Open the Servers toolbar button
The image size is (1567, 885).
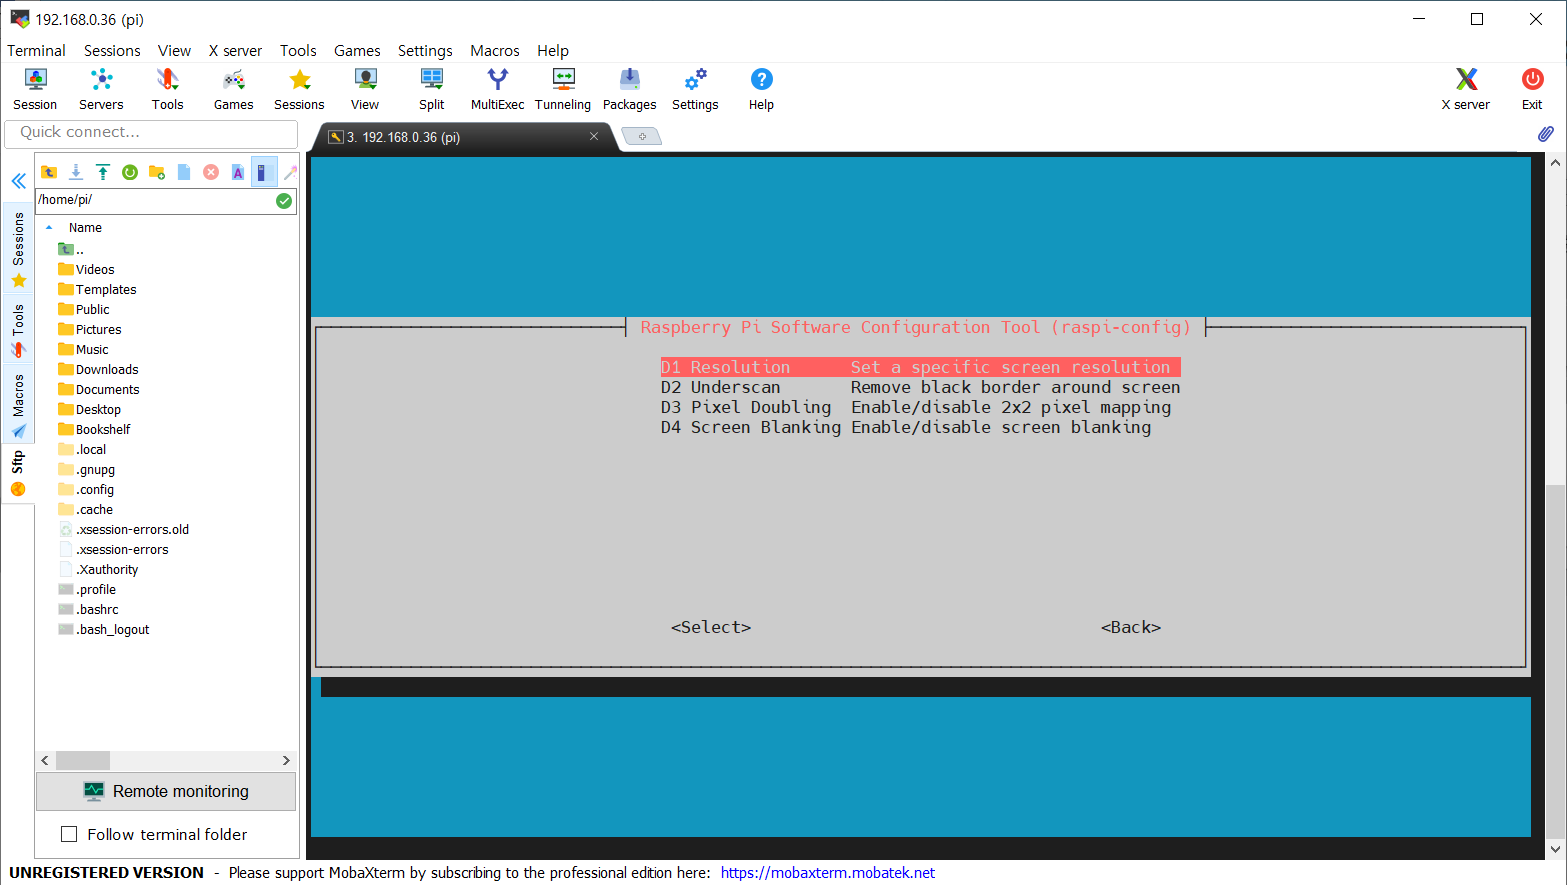click(101, 89)
